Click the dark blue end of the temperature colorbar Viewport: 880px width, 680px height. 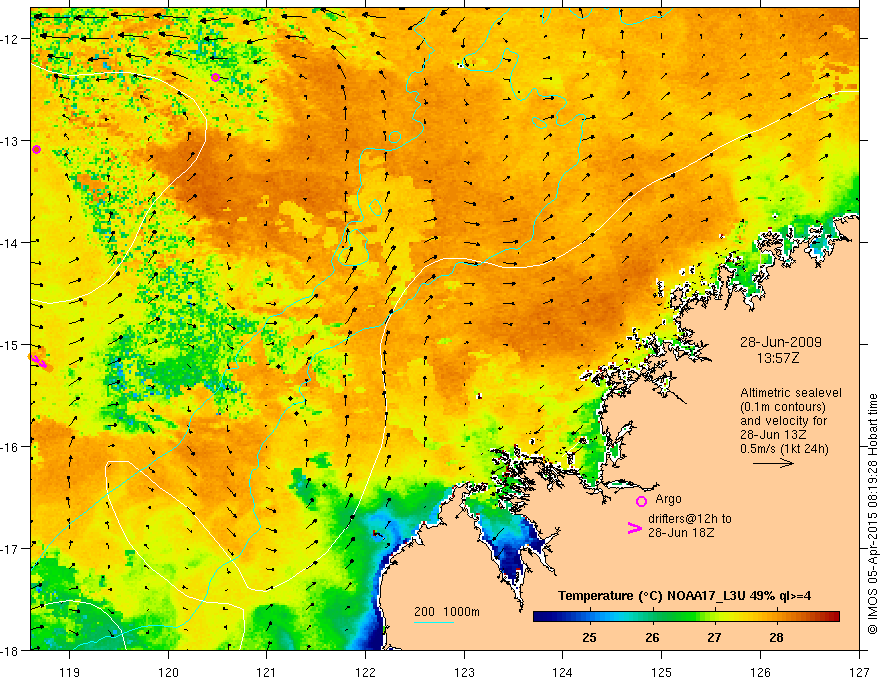pos(542,617)
